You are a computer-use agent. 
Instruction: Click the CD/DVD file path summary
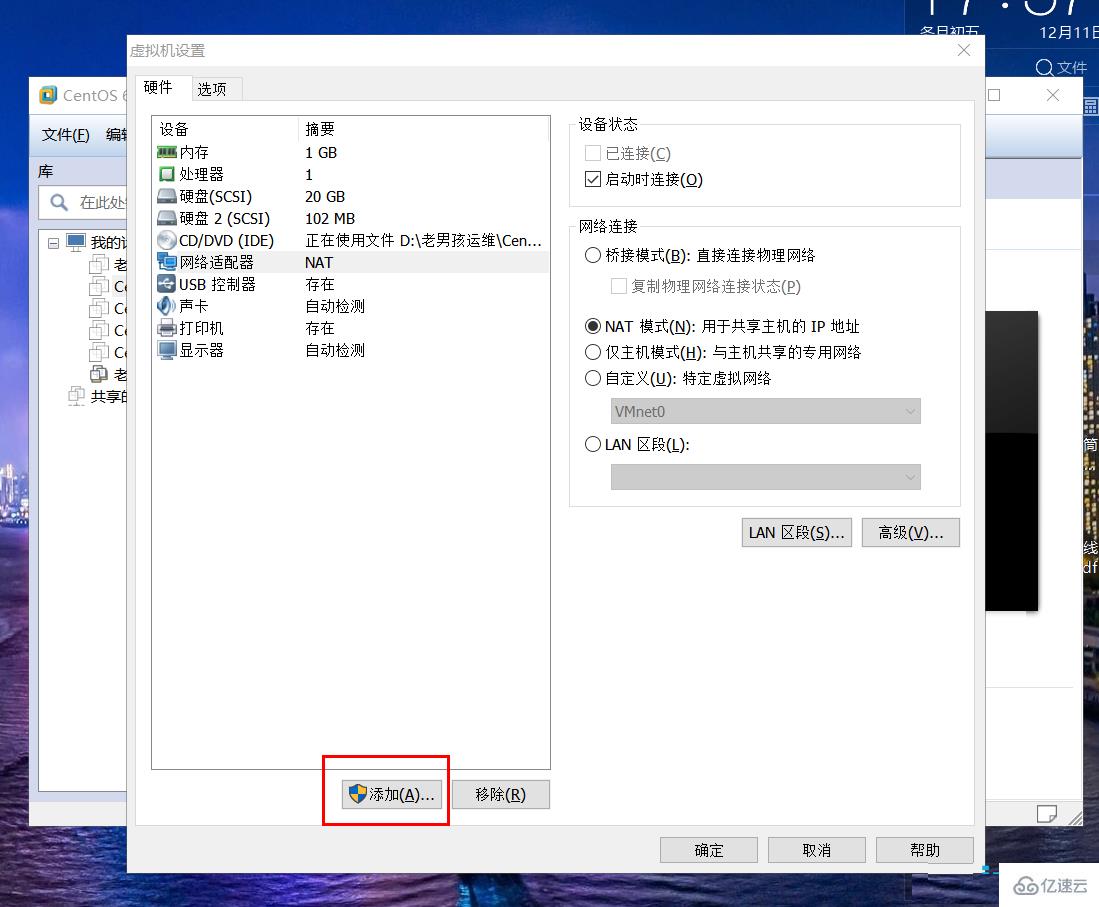[423, 240]
